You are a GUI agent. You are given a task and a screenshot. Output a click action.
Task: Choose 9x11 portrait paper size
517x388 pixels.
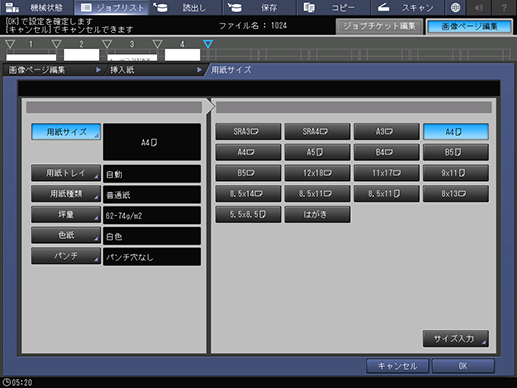tap(456, 173)
